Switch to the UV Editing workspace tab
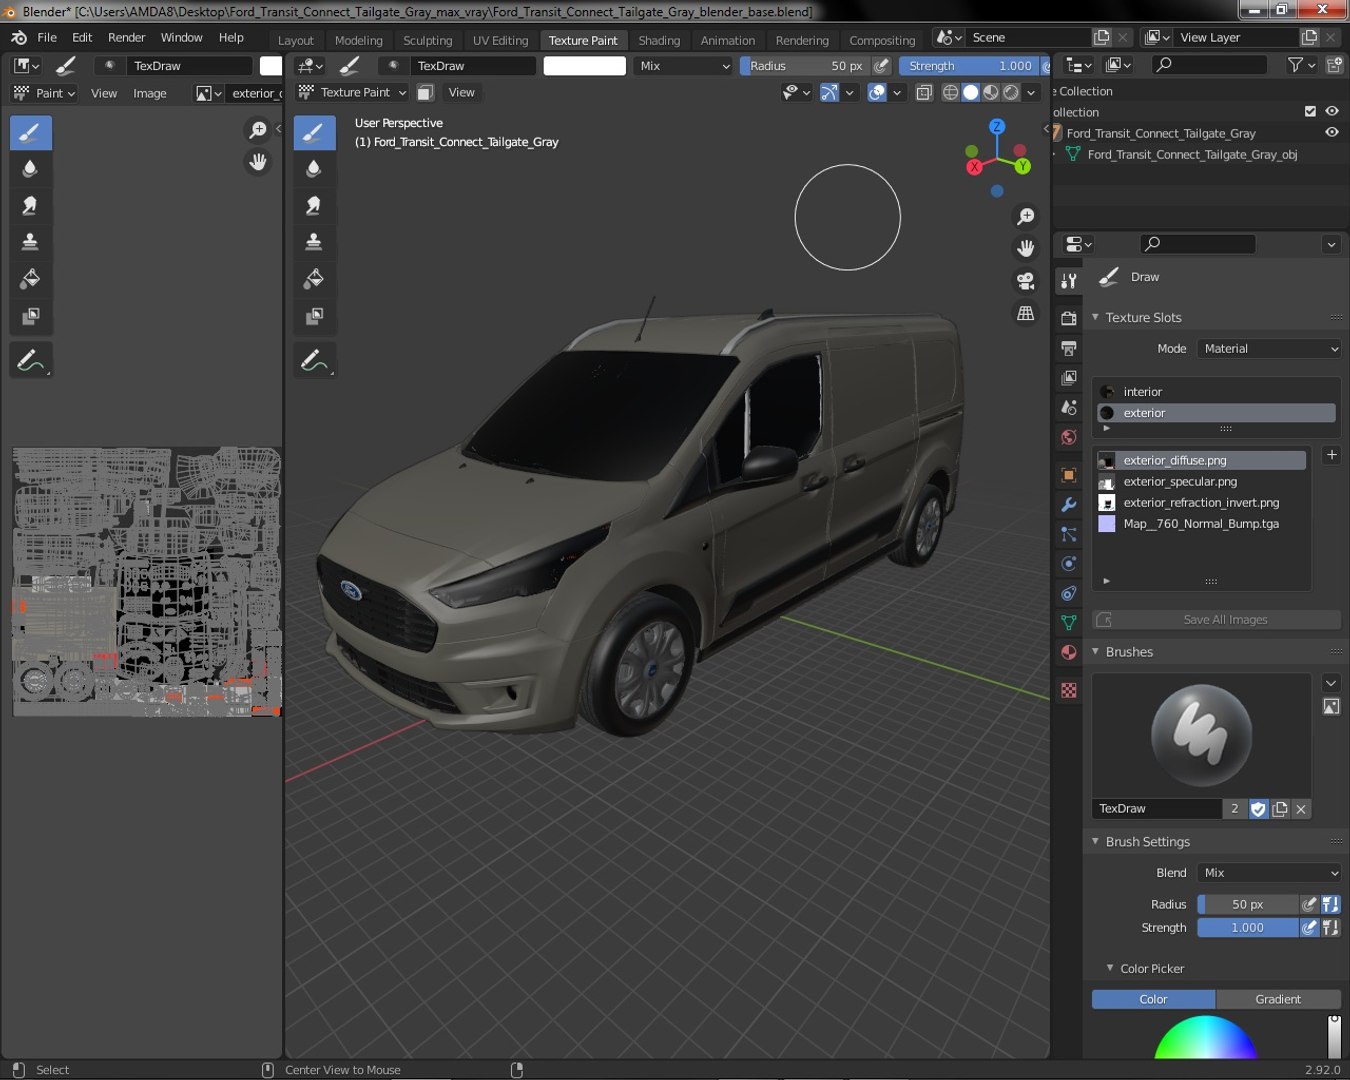The image size is (1350, 1080). (500, 40)
